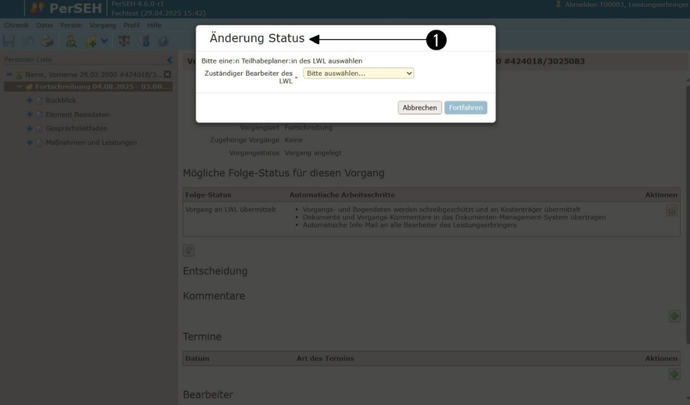Select Fortschreibung 04.08.2025 tree item
The image size is (690, 405).
pyautogui.click(x=102, y=87)
